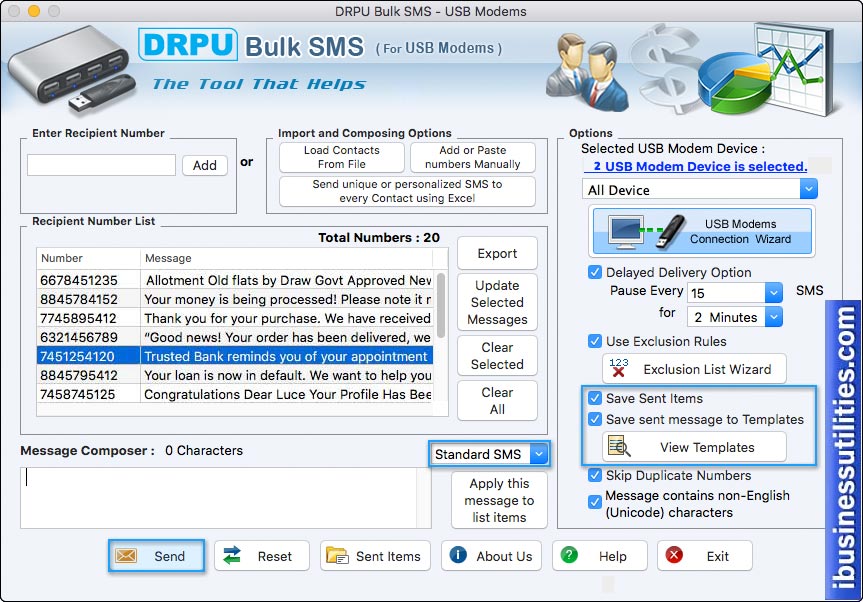
Task: Click Load Contacts From File
Action: [x=342, y=157]
